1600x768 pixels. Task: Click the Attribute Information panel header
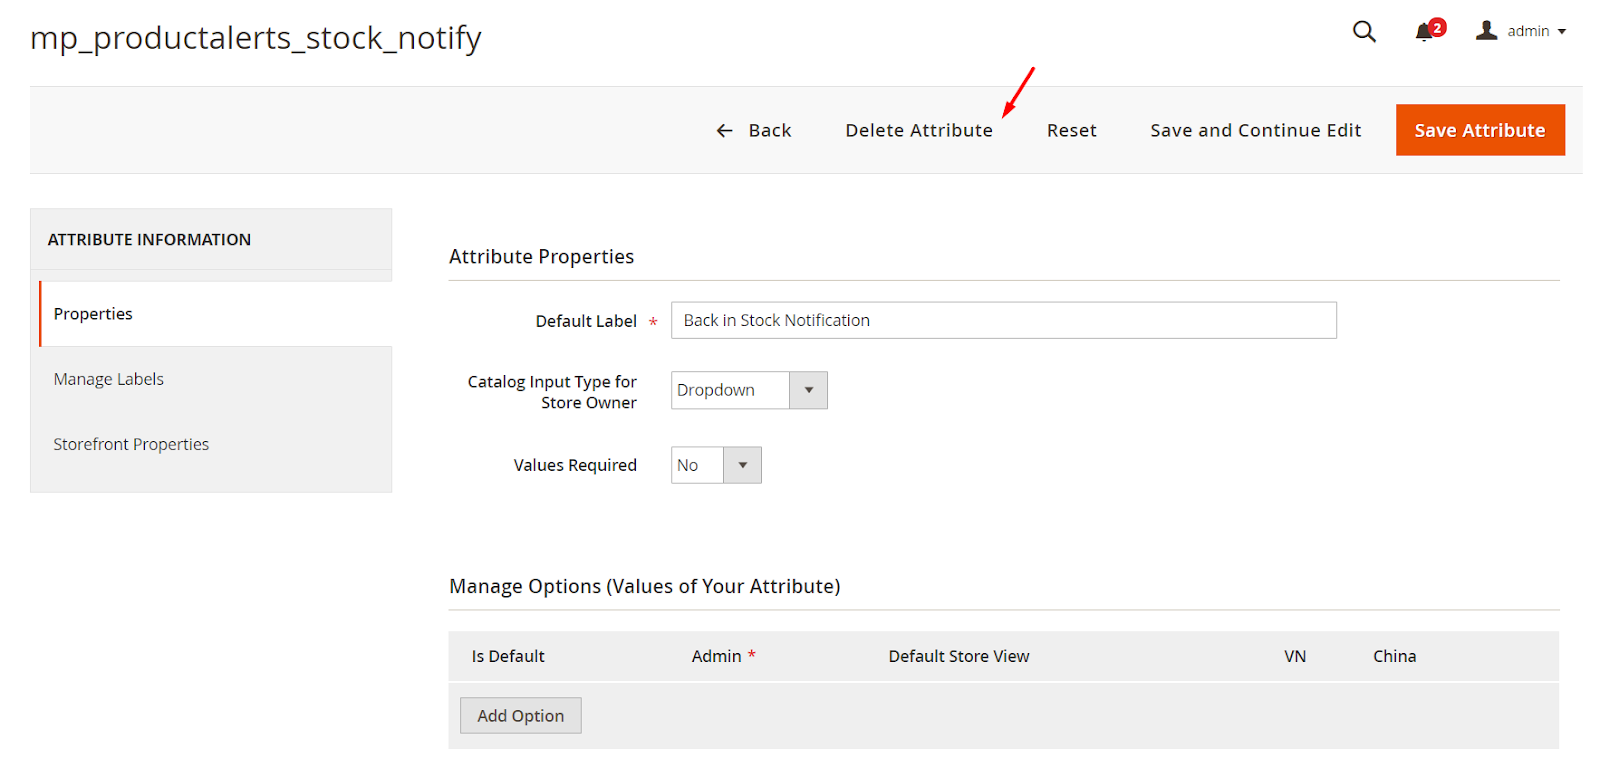click(x=150, y=240)
